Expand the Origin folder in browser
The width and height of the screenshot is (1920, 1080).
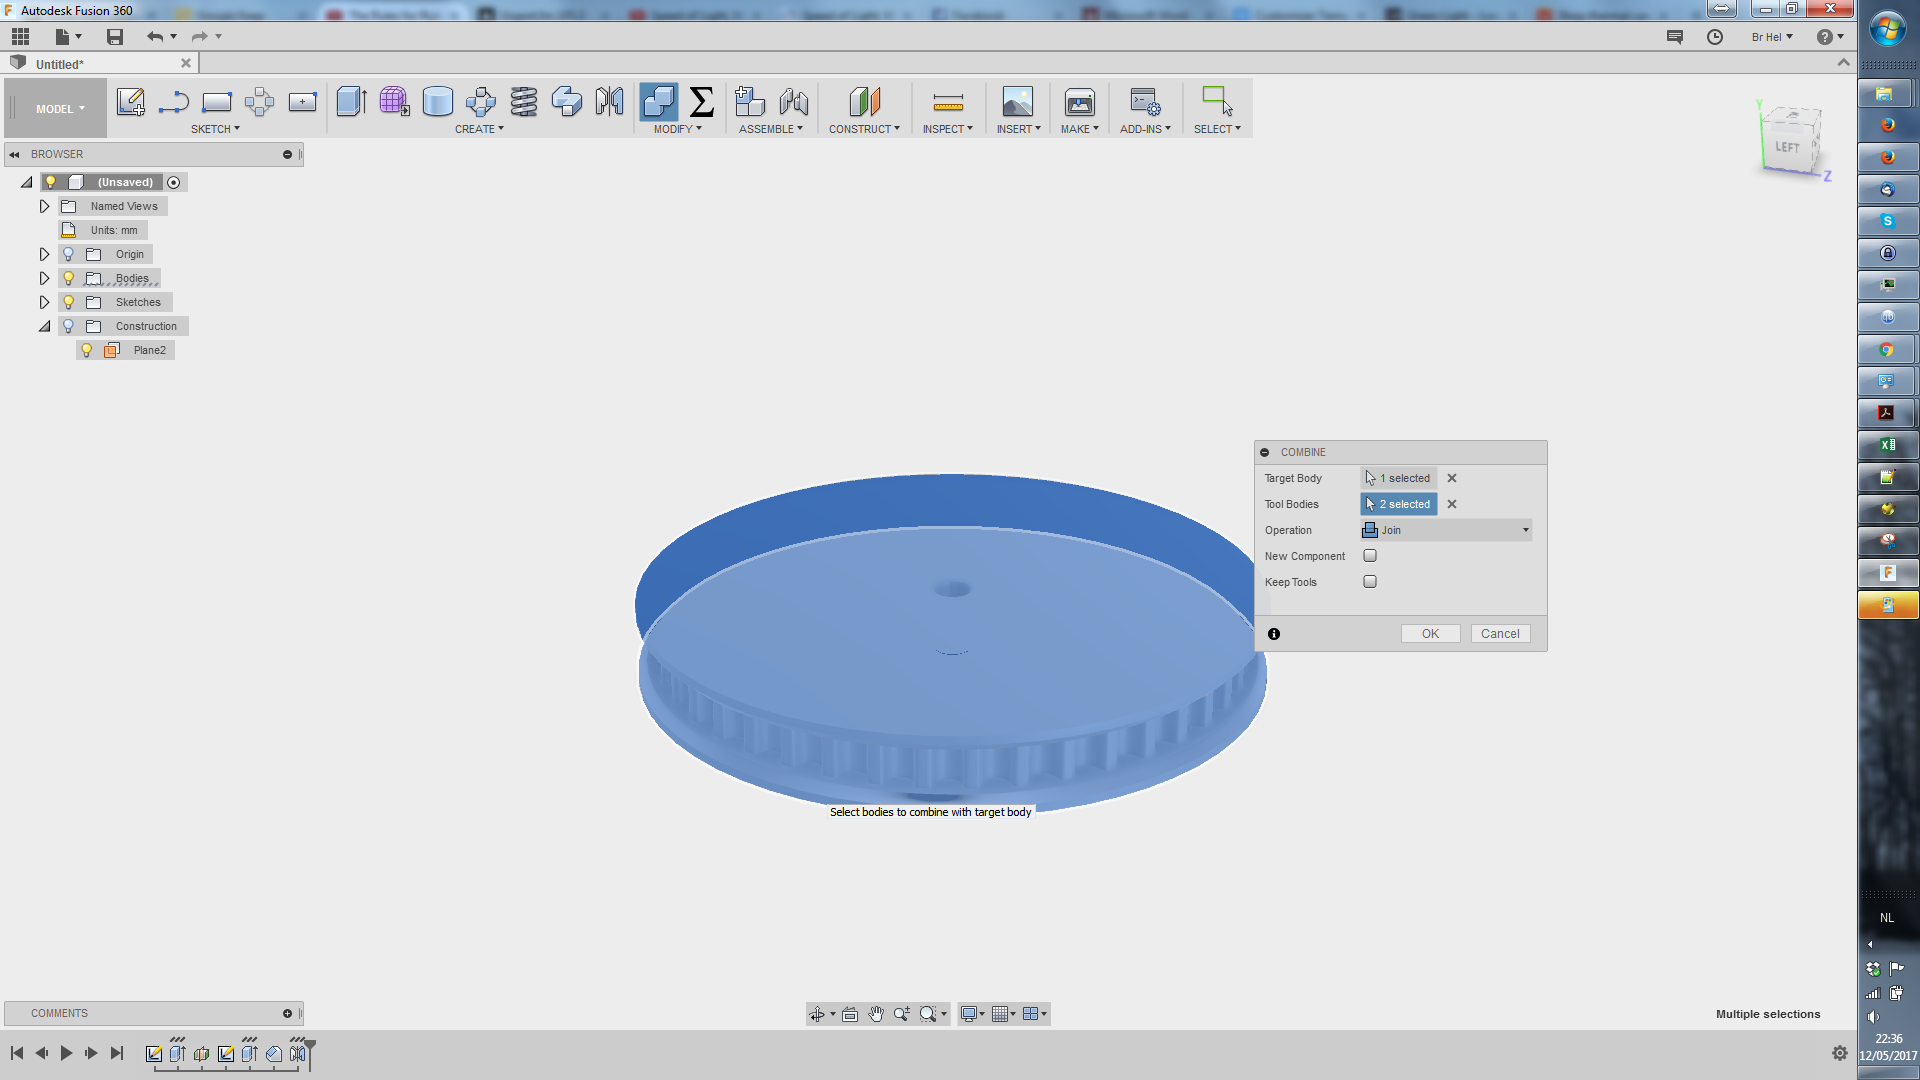coord(44,253)
